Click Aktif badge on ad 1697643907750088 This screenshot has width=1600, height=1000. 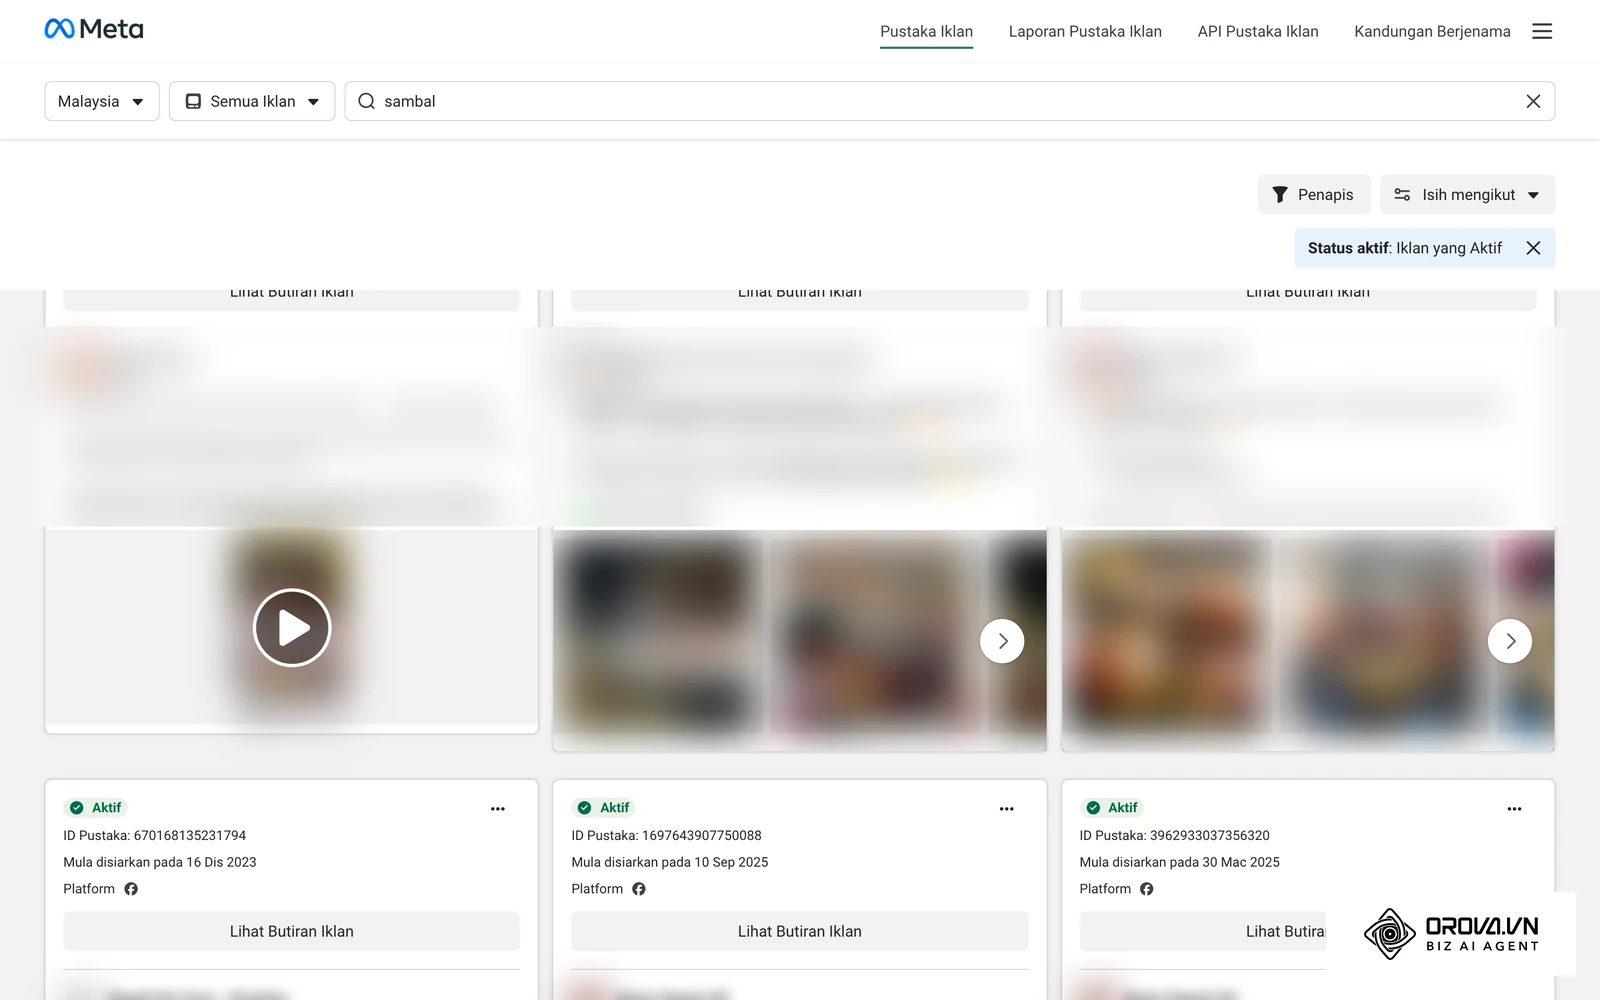point(604,808)
